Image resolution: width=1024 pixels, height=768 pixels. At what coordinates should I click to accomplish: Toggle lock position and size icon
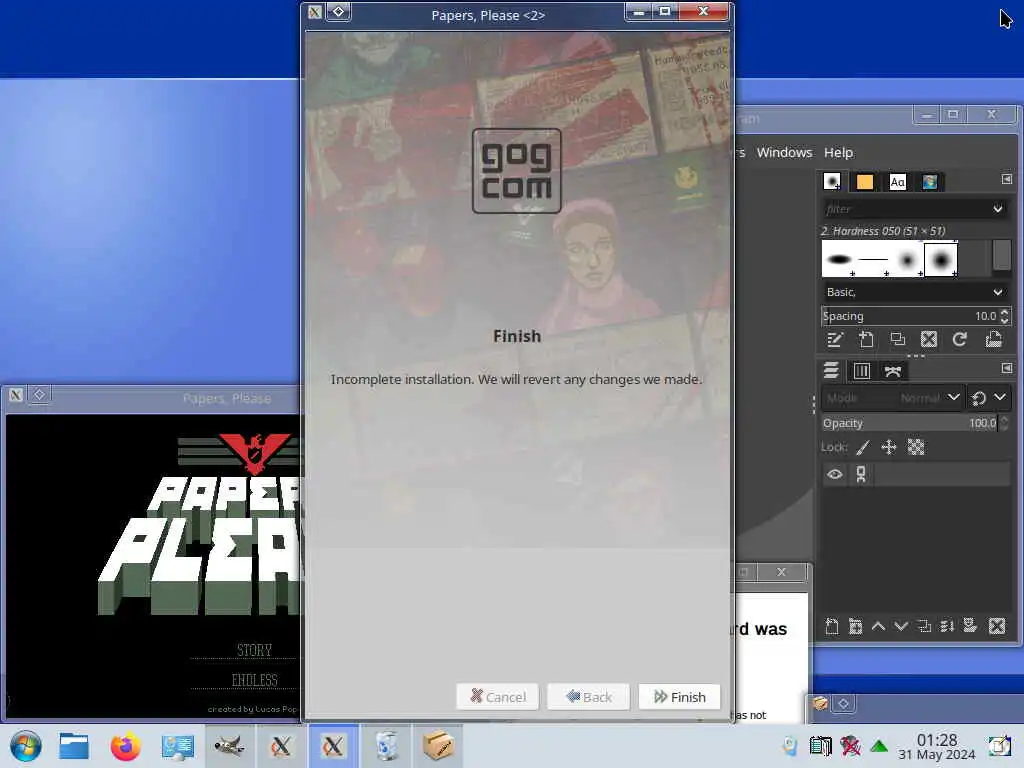tap(888, 447)
